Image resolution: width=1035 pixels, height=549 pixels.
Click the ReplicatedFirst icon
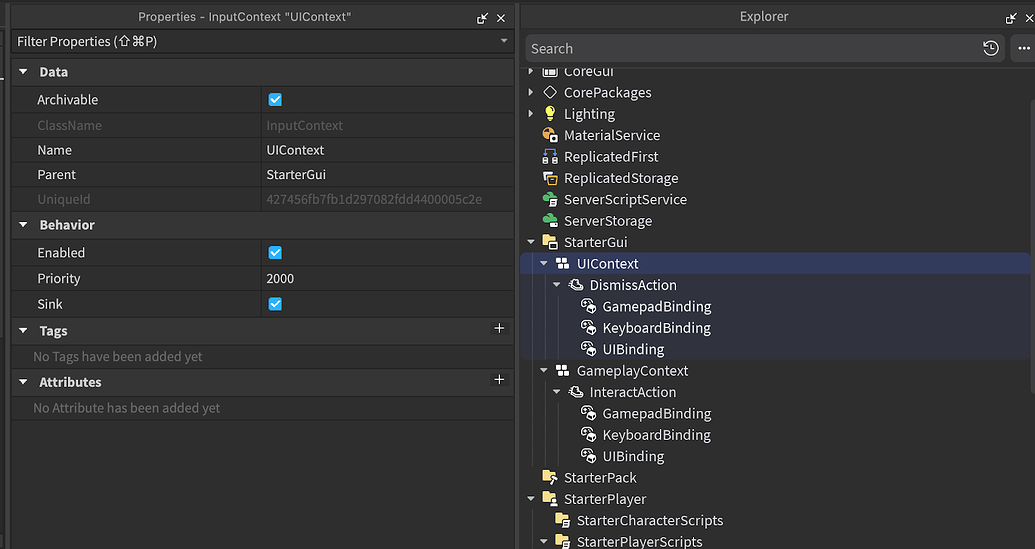coord(550,156)
